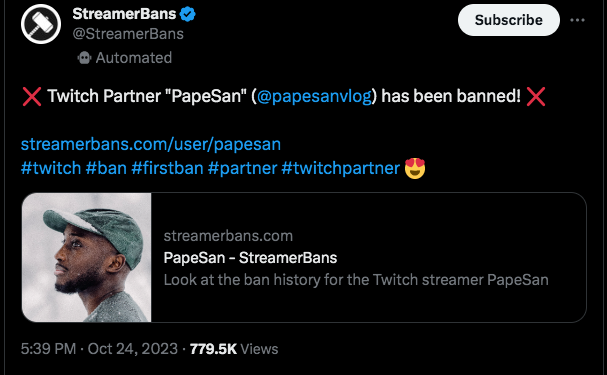Click the PapeSan preview card photo
Image resolution: width=607 pixels, height=375 pixels.
tap(87, 257)
